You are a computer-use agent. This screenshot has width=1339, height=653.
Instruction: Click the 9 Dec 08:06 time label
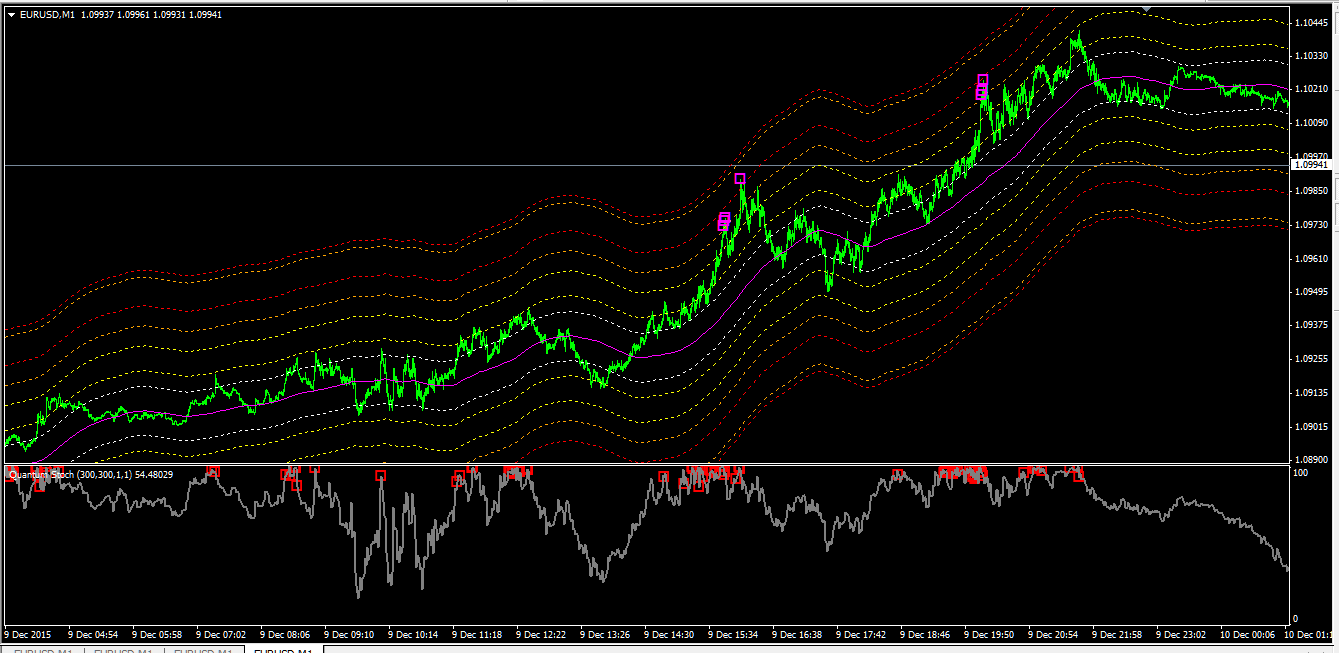(x=286, y=634)
